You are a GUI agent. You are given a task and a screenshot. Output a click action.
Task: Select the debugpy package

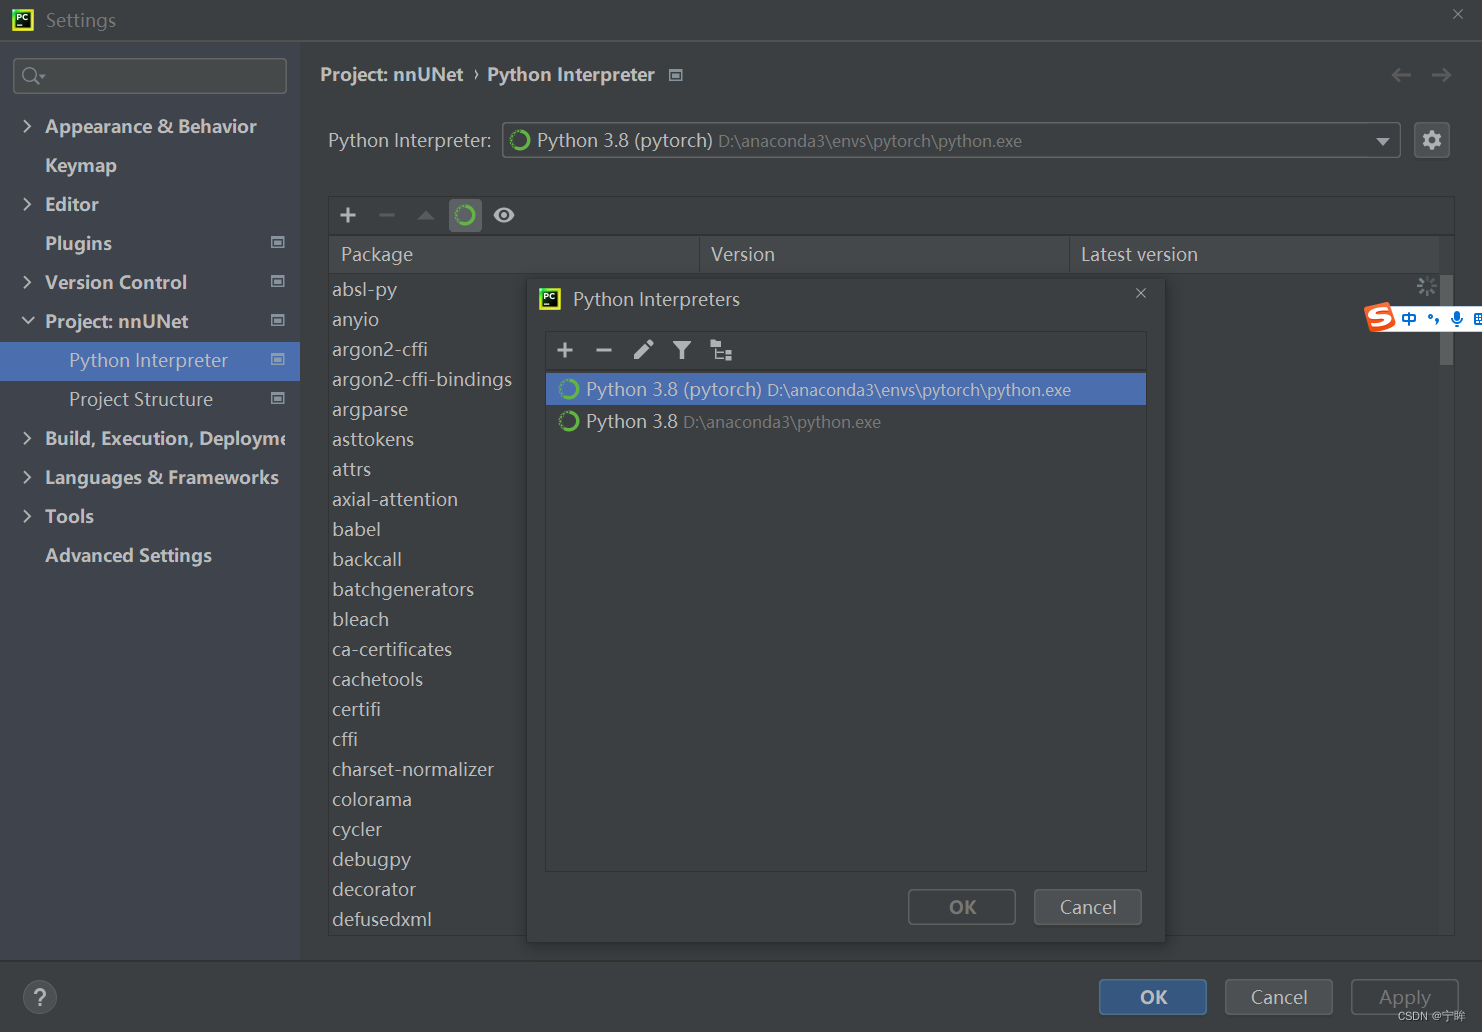tap(372, 859)
